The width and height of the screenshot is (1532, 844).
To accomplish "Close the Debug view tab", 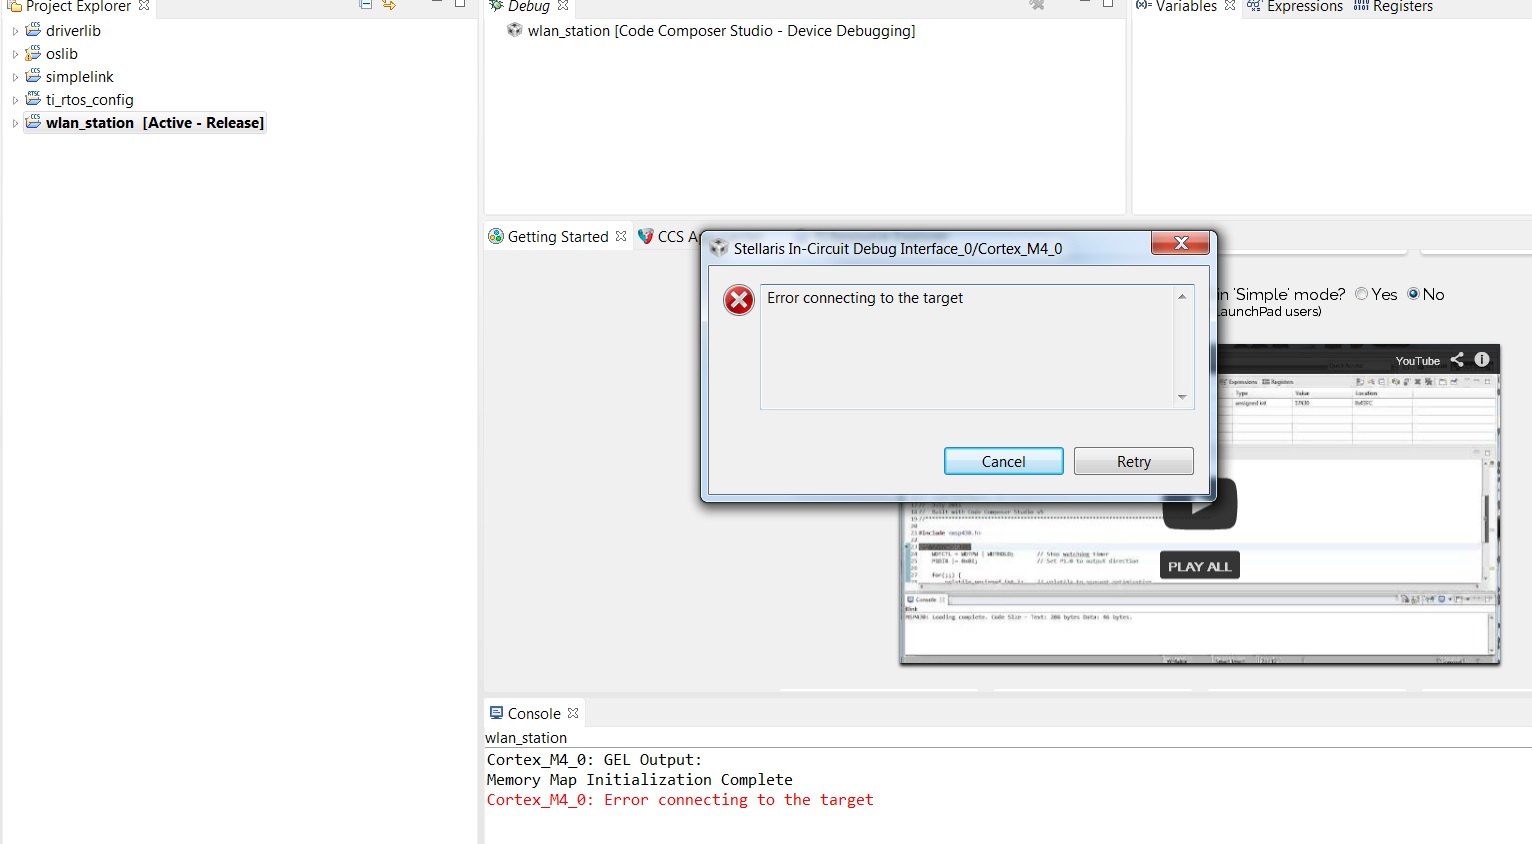I will (x=563, y=6).
